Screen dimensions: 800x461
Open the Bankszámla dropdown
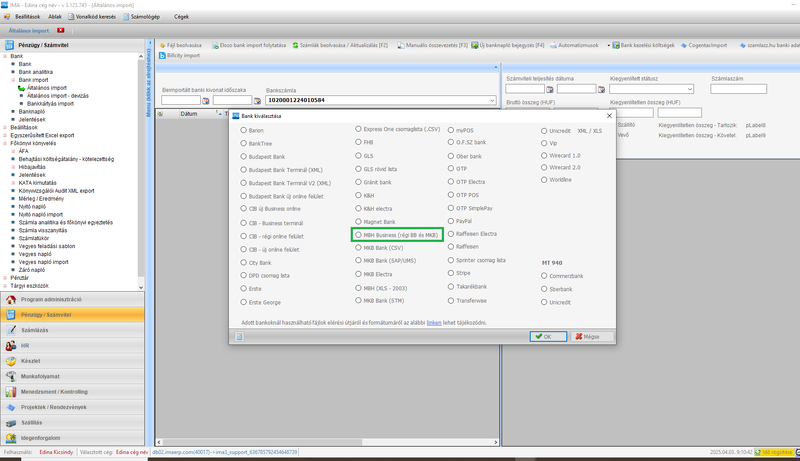(x=492, y=100)
